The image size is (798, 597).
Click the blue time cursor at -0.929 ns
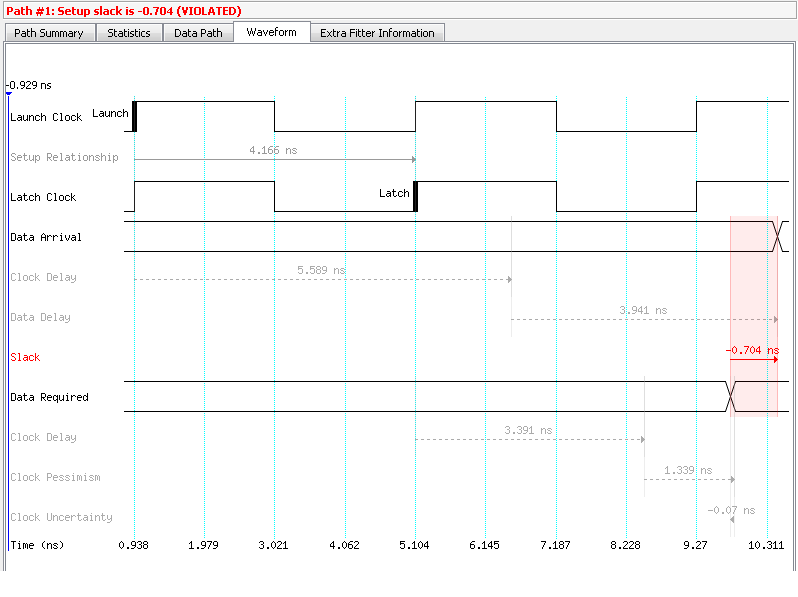(8, 94)
